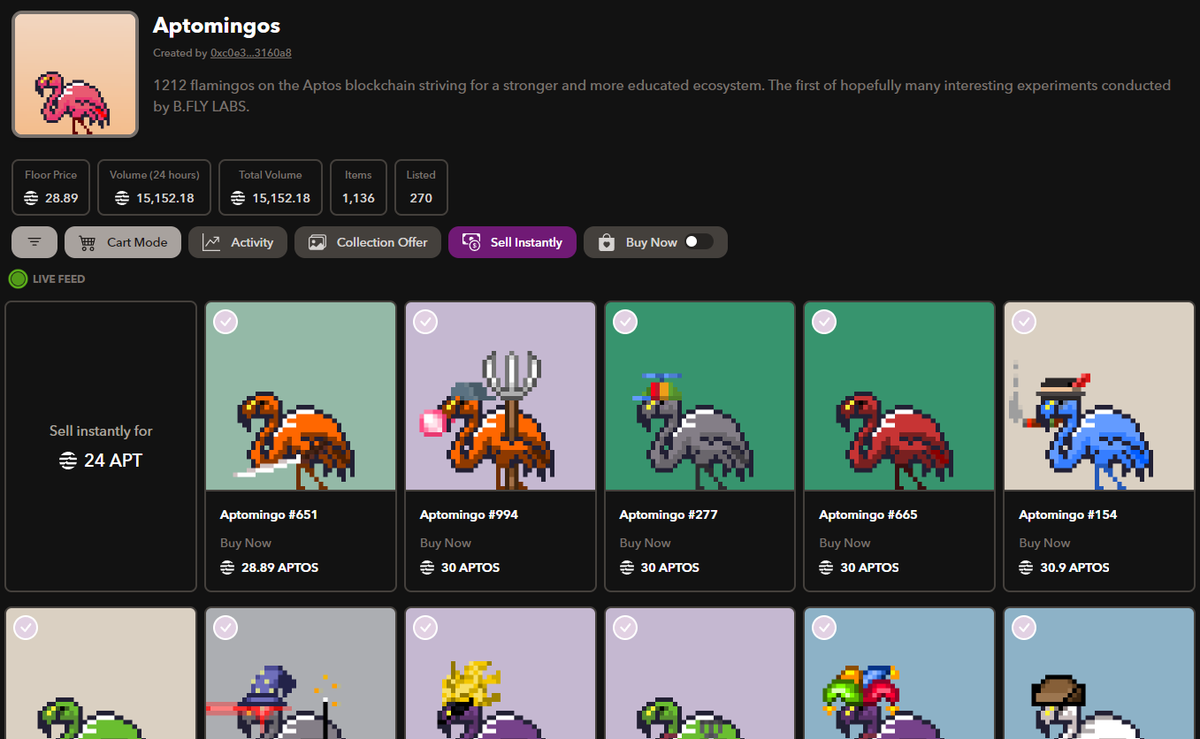Enable Cart Mode
Screen dimensions: 1200x739
pos(123,242)
